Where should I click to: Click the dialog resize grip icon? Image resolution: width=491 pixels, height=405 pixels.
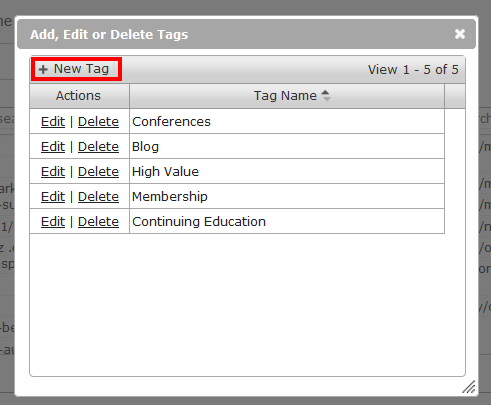tap(469, 387)
